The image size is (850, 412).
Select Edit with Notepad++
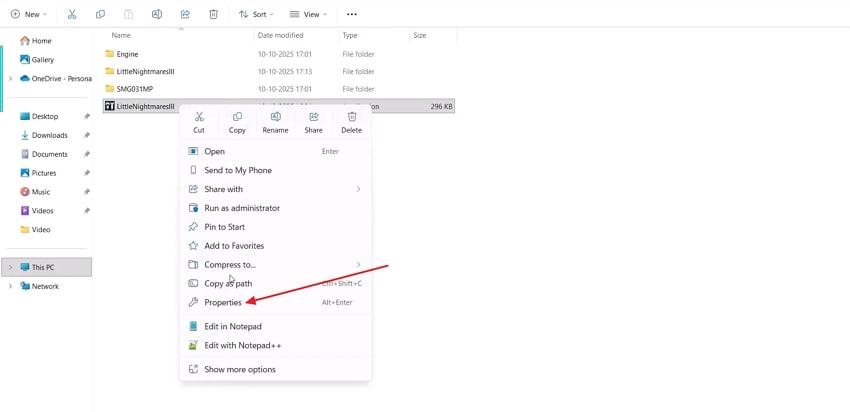click(x=275, y=345)
